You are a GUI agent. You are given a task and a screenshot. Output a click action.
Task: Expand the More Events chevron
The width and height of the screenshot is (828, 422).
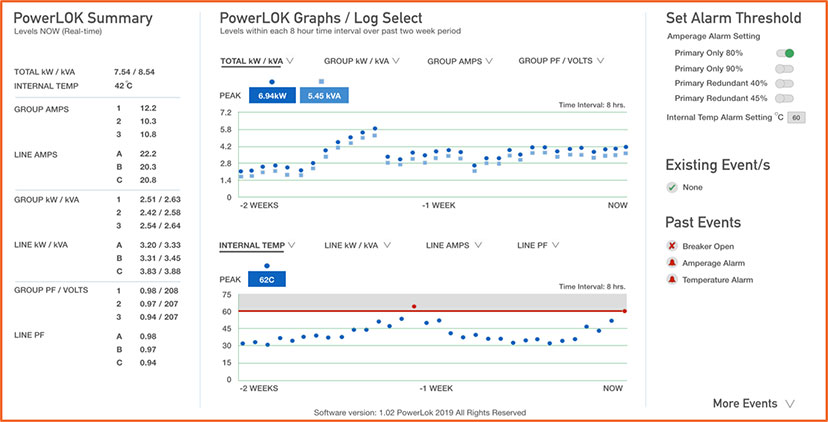coord(790,404)
